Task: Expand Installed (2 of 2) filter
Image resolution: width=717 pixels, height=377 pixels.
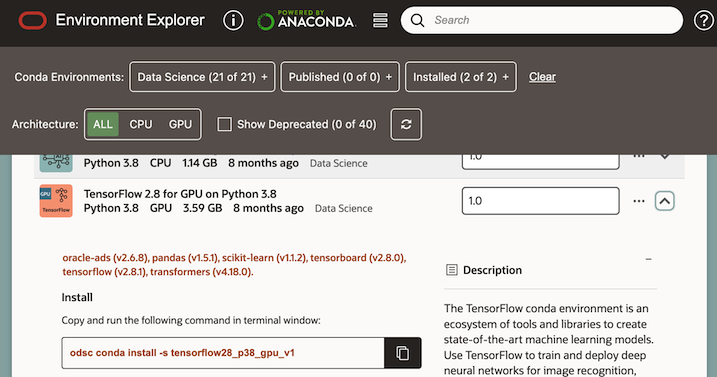Action: (461, 77)
